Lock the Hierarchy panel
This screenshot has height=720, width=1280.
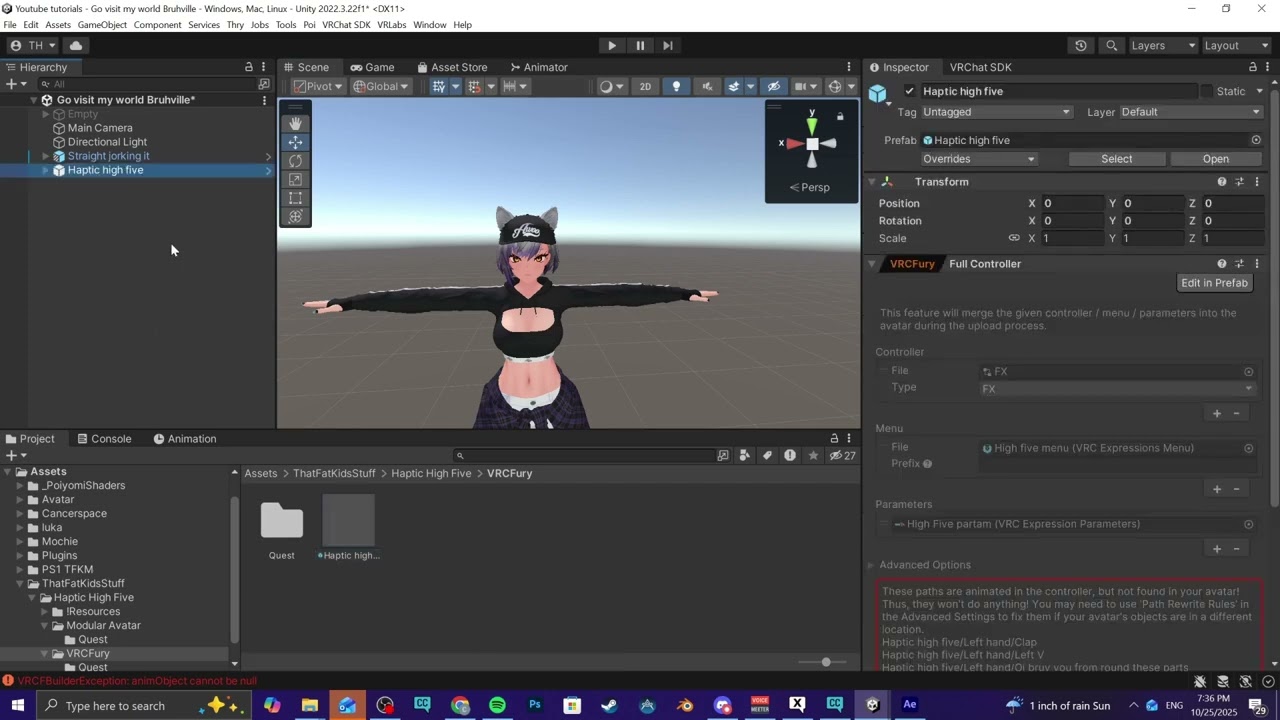[249, 67]
